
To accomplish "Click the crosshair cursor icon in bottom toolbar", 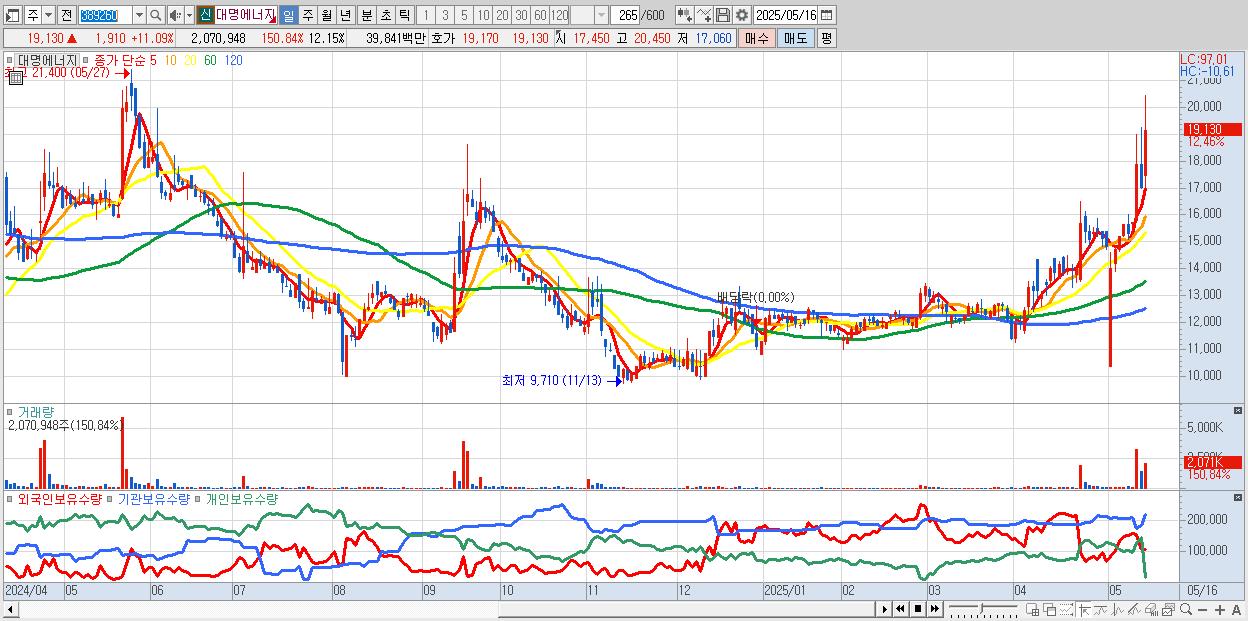I will [1084, 610].
